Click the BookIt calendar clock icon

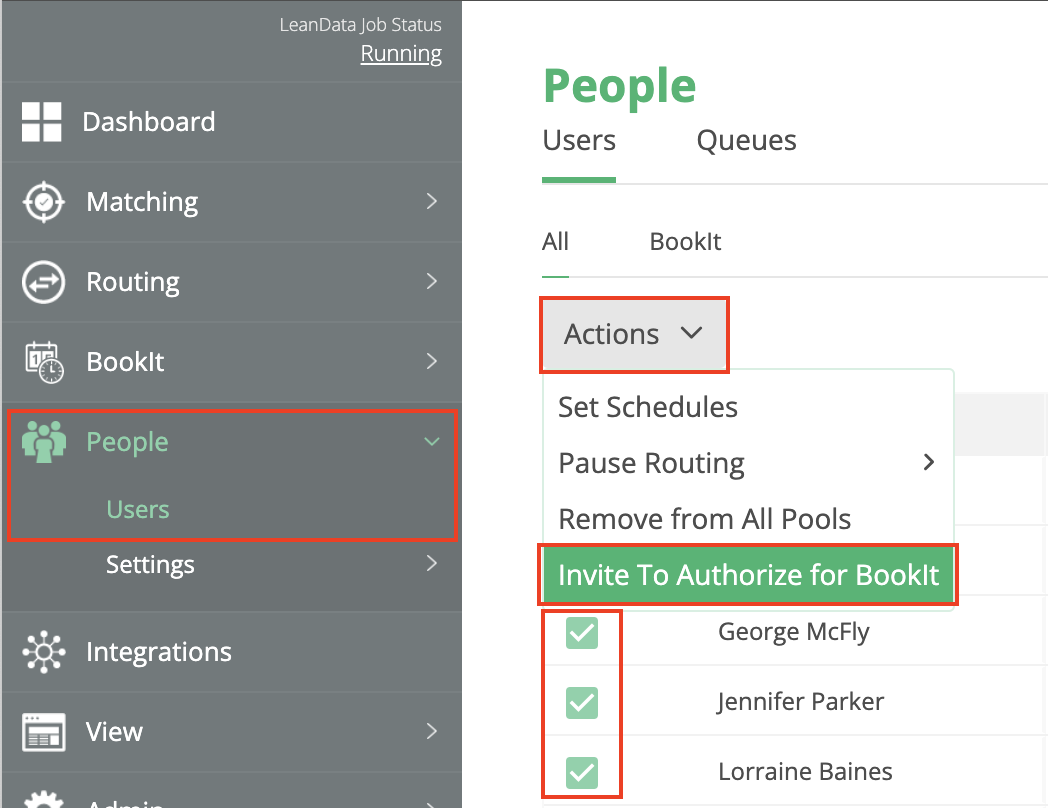pyautogui.click(x=43, y=362)
